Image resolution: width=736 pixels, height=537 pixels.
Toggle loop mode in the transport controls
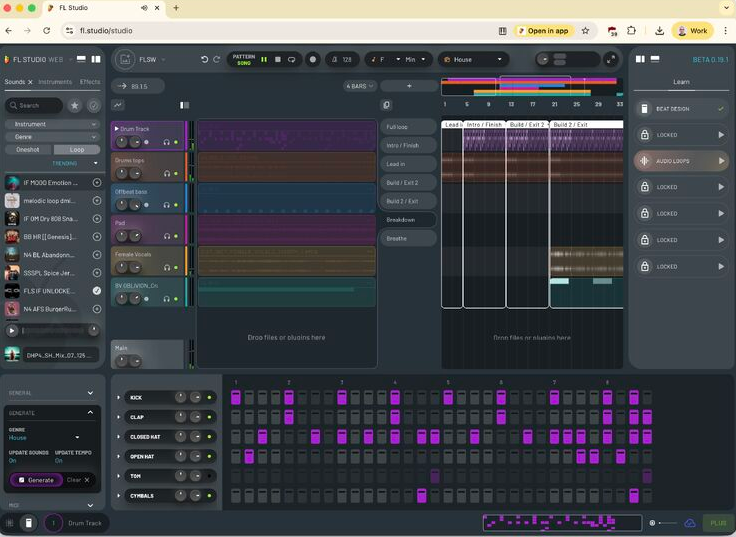(291, 60)
